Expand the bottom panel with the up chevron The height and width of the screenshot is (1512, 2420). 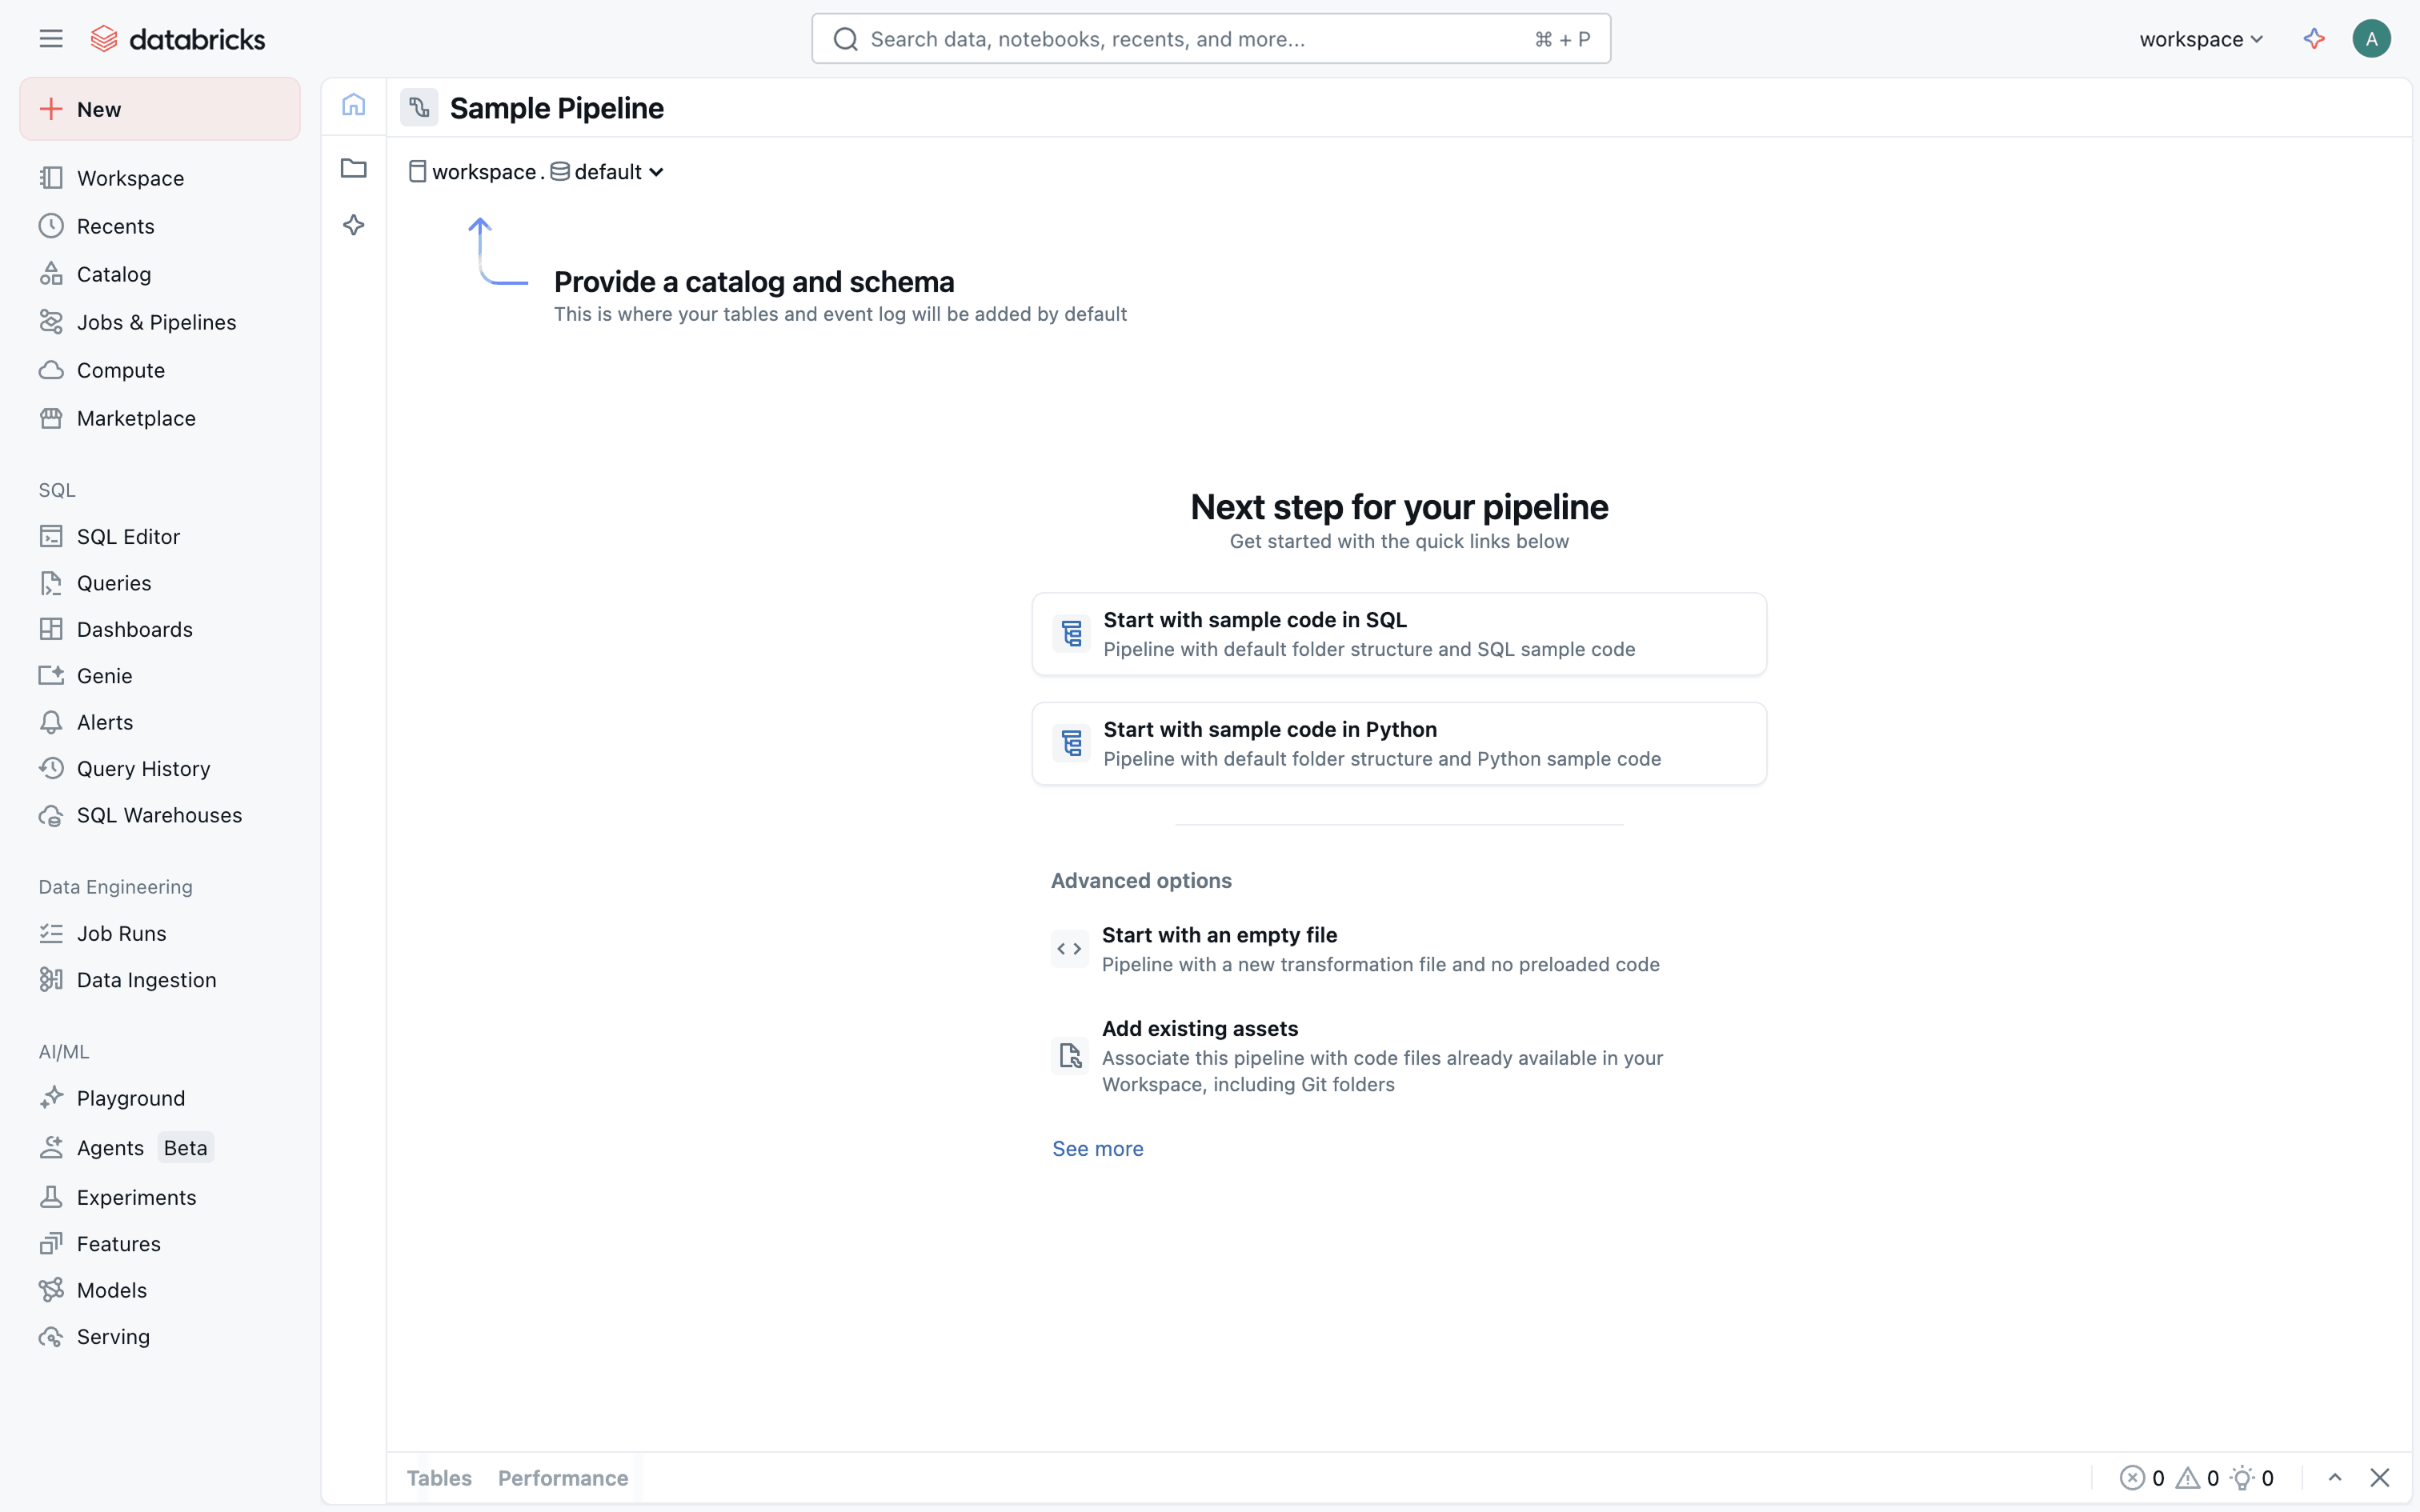(x=2334, y=1477)
